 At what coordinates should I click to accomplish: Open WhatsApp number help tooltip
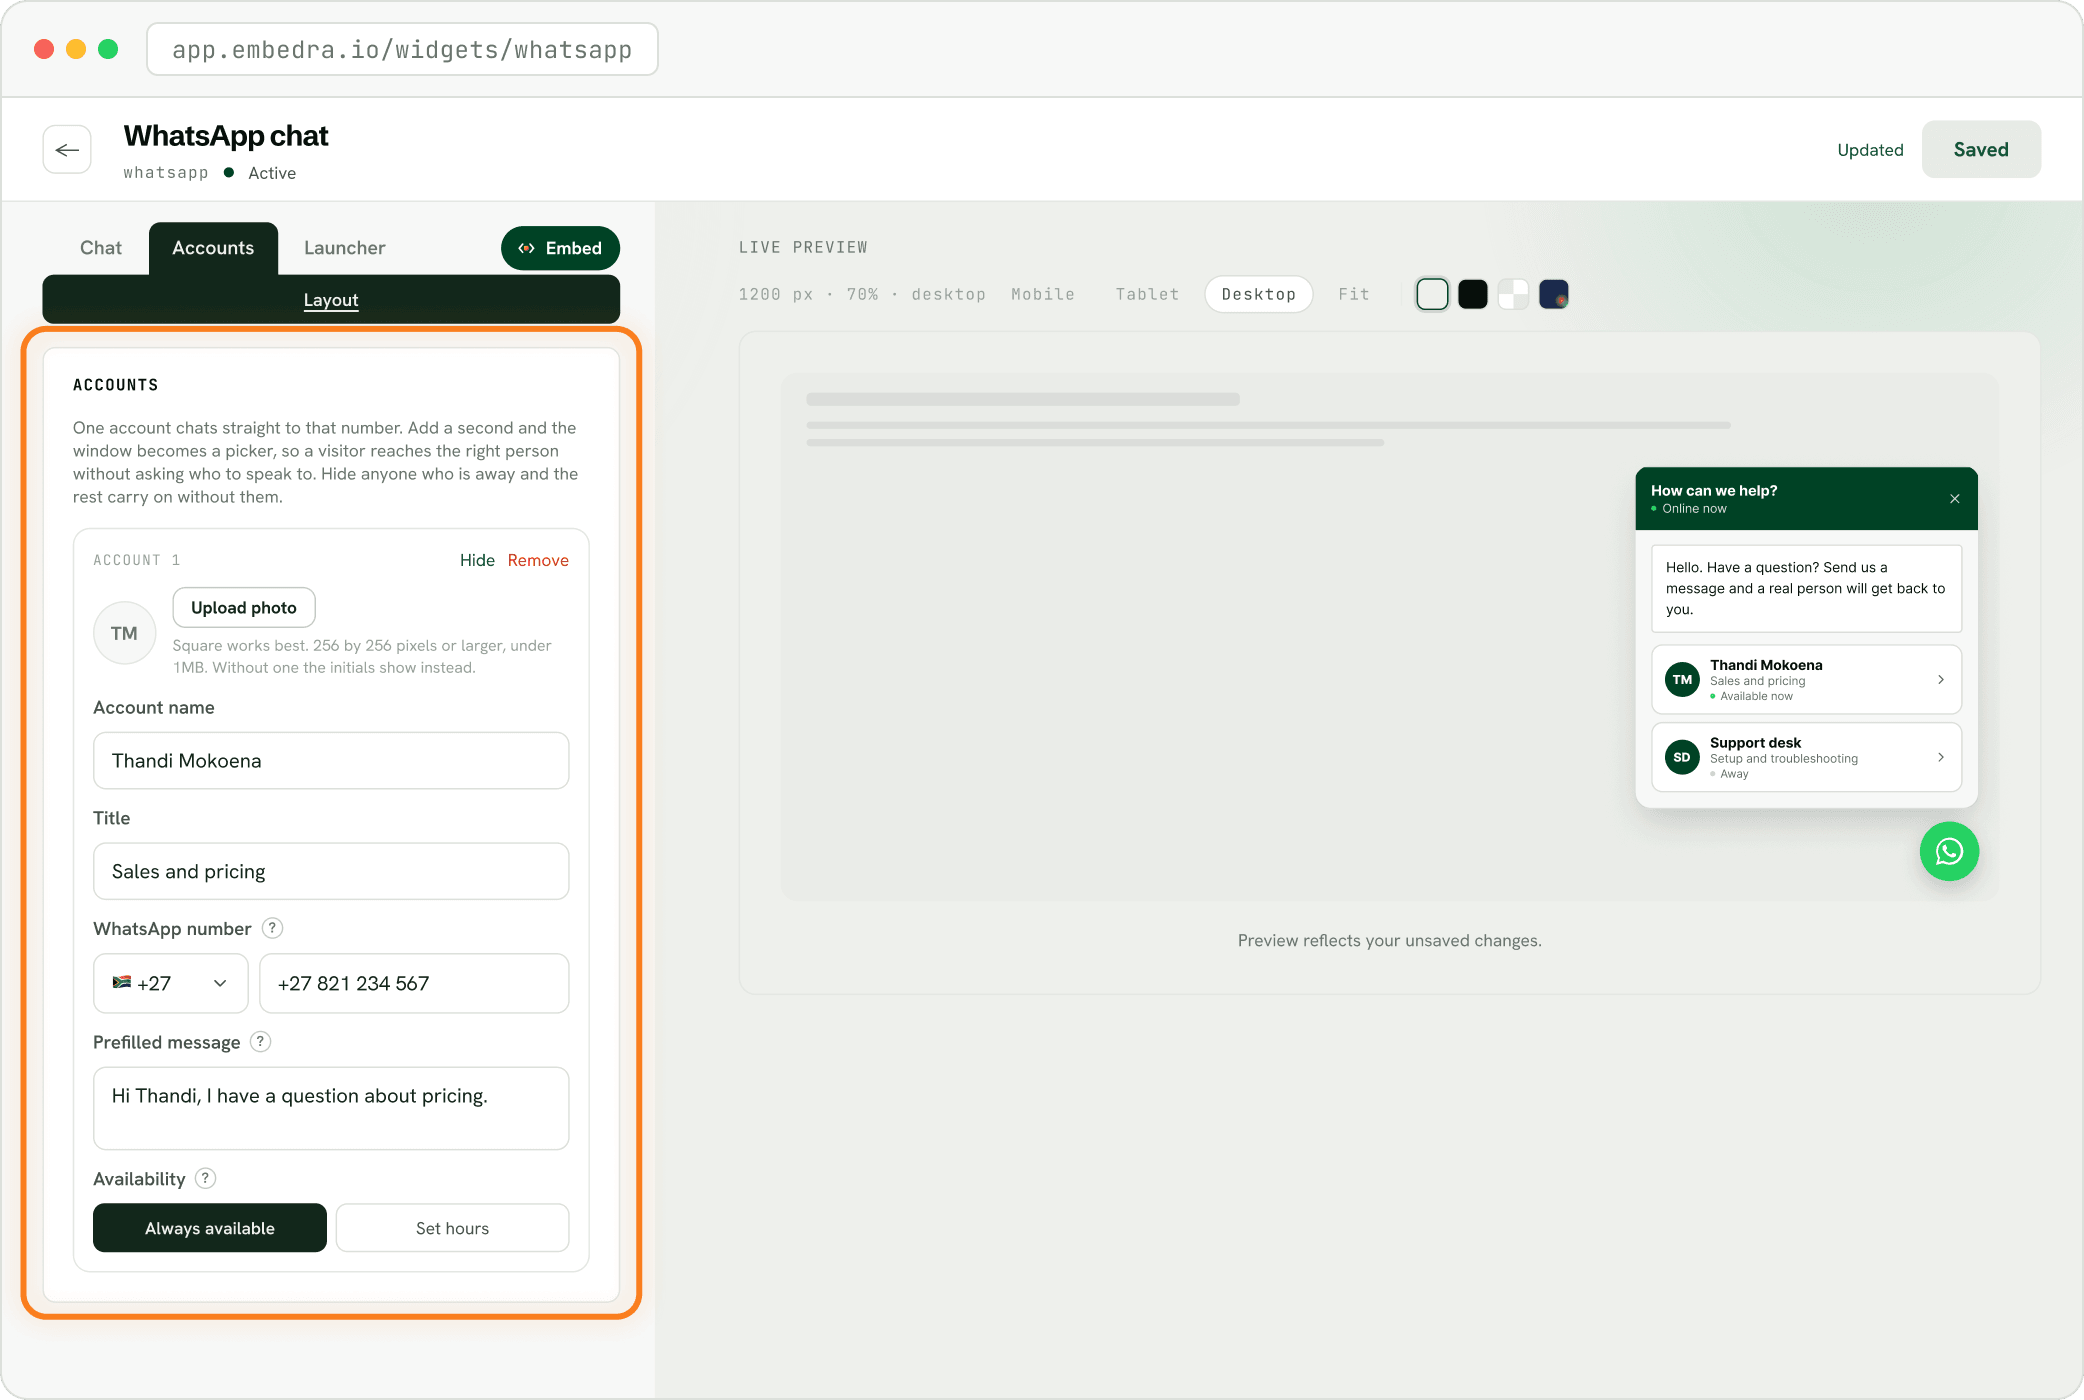tap(272, 928)
